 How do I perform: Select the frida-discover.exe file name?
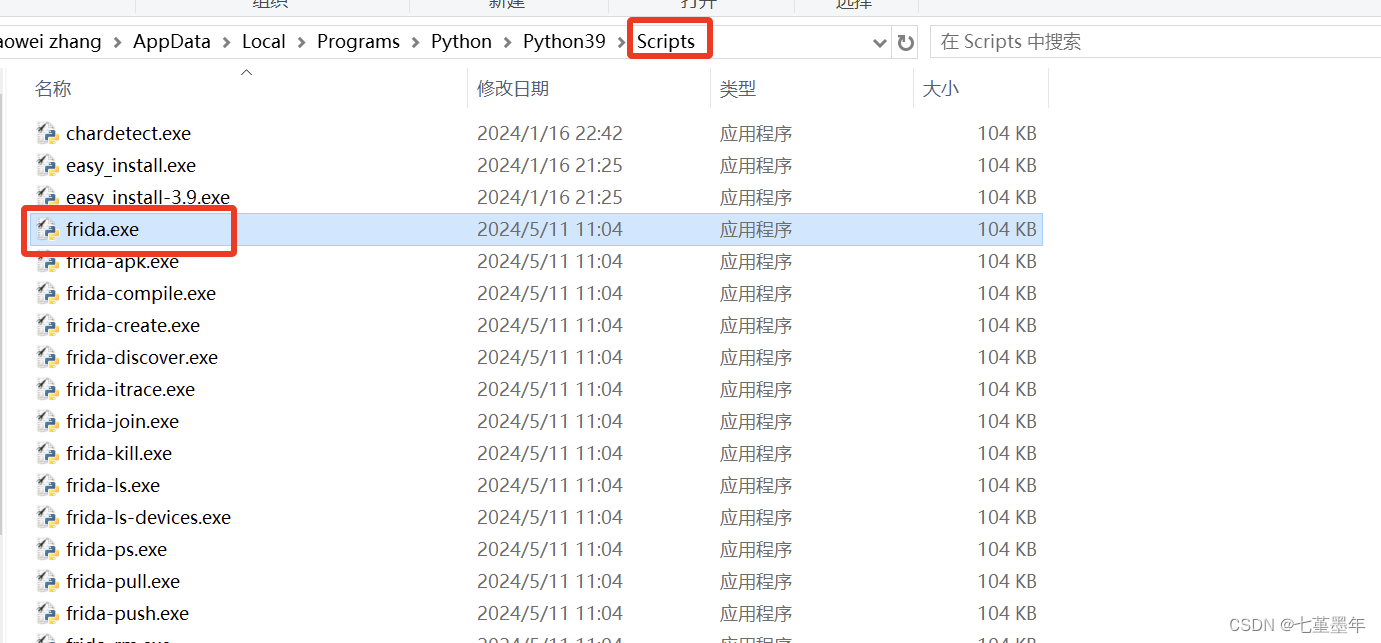[142, 357]
